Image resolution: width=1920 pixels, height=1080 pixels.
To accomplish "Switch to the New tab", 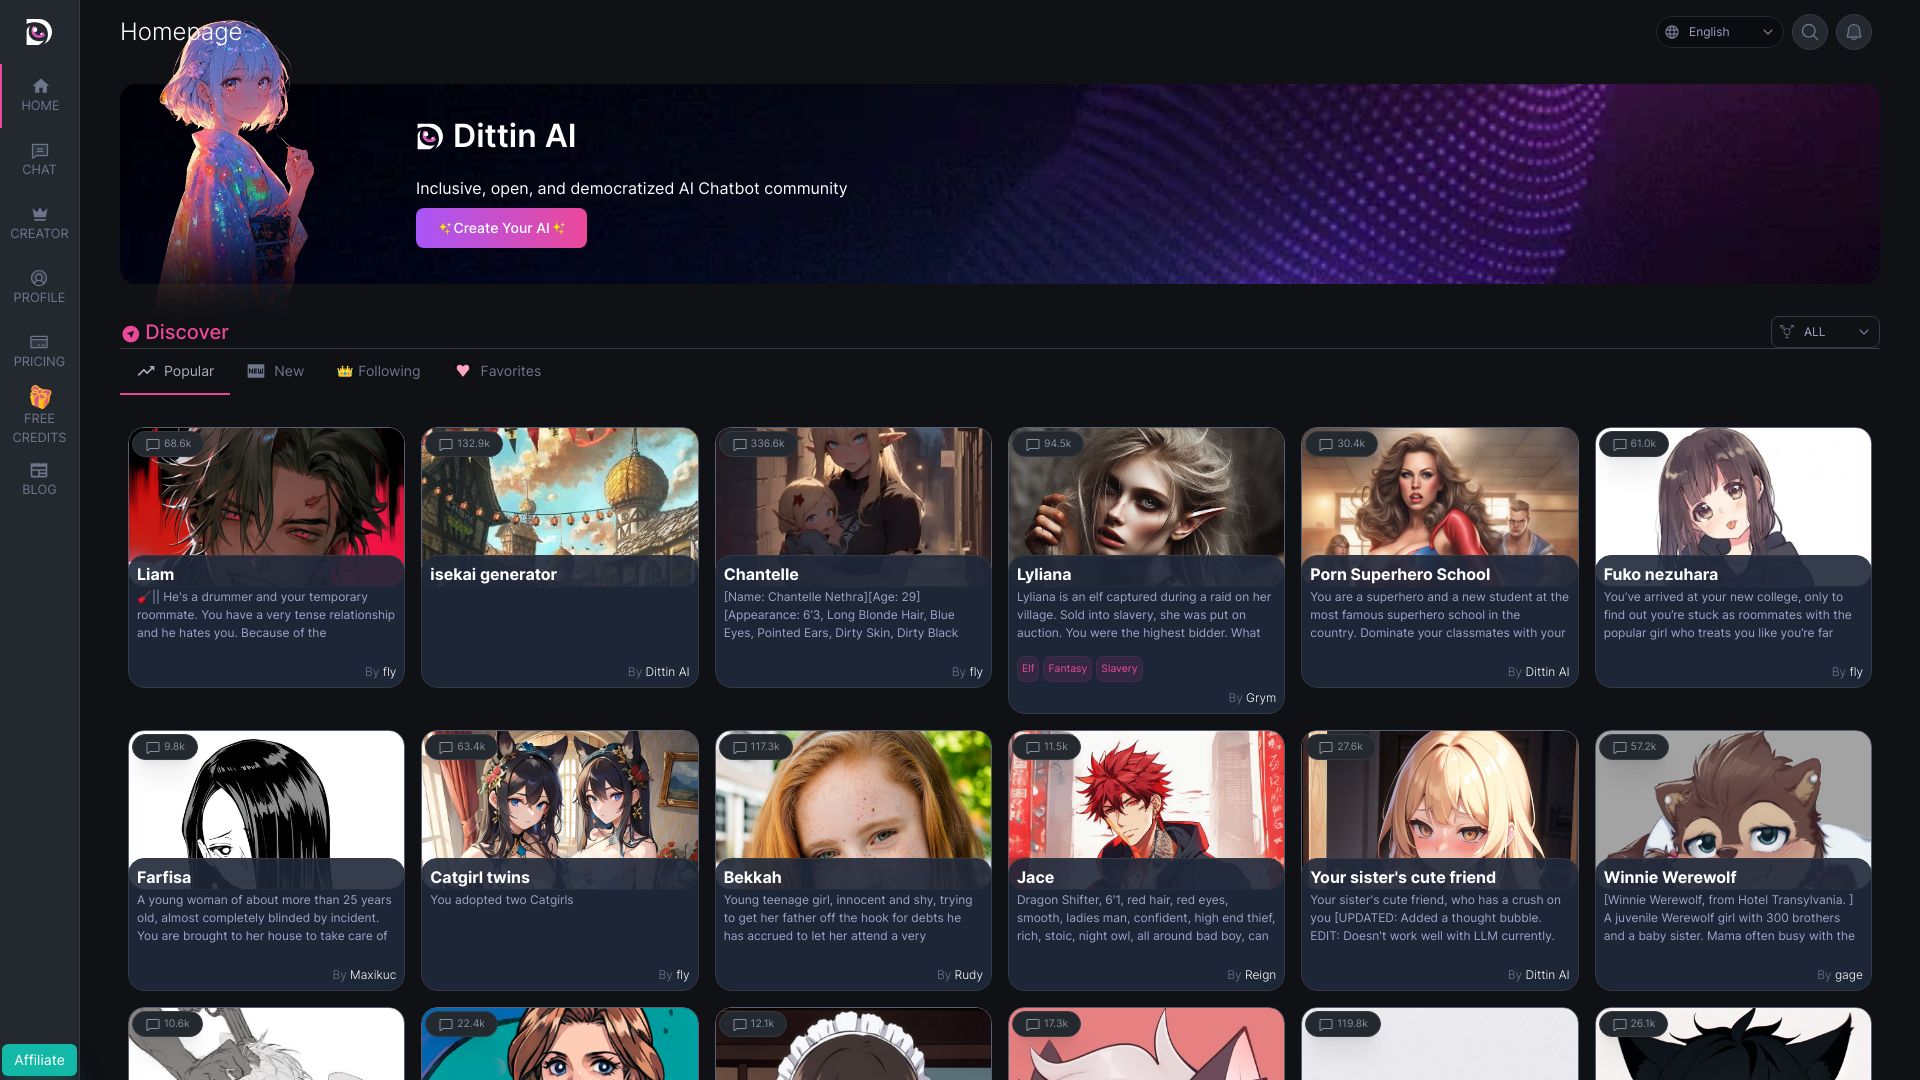I will pyautogui.click(x=289, y=371).
